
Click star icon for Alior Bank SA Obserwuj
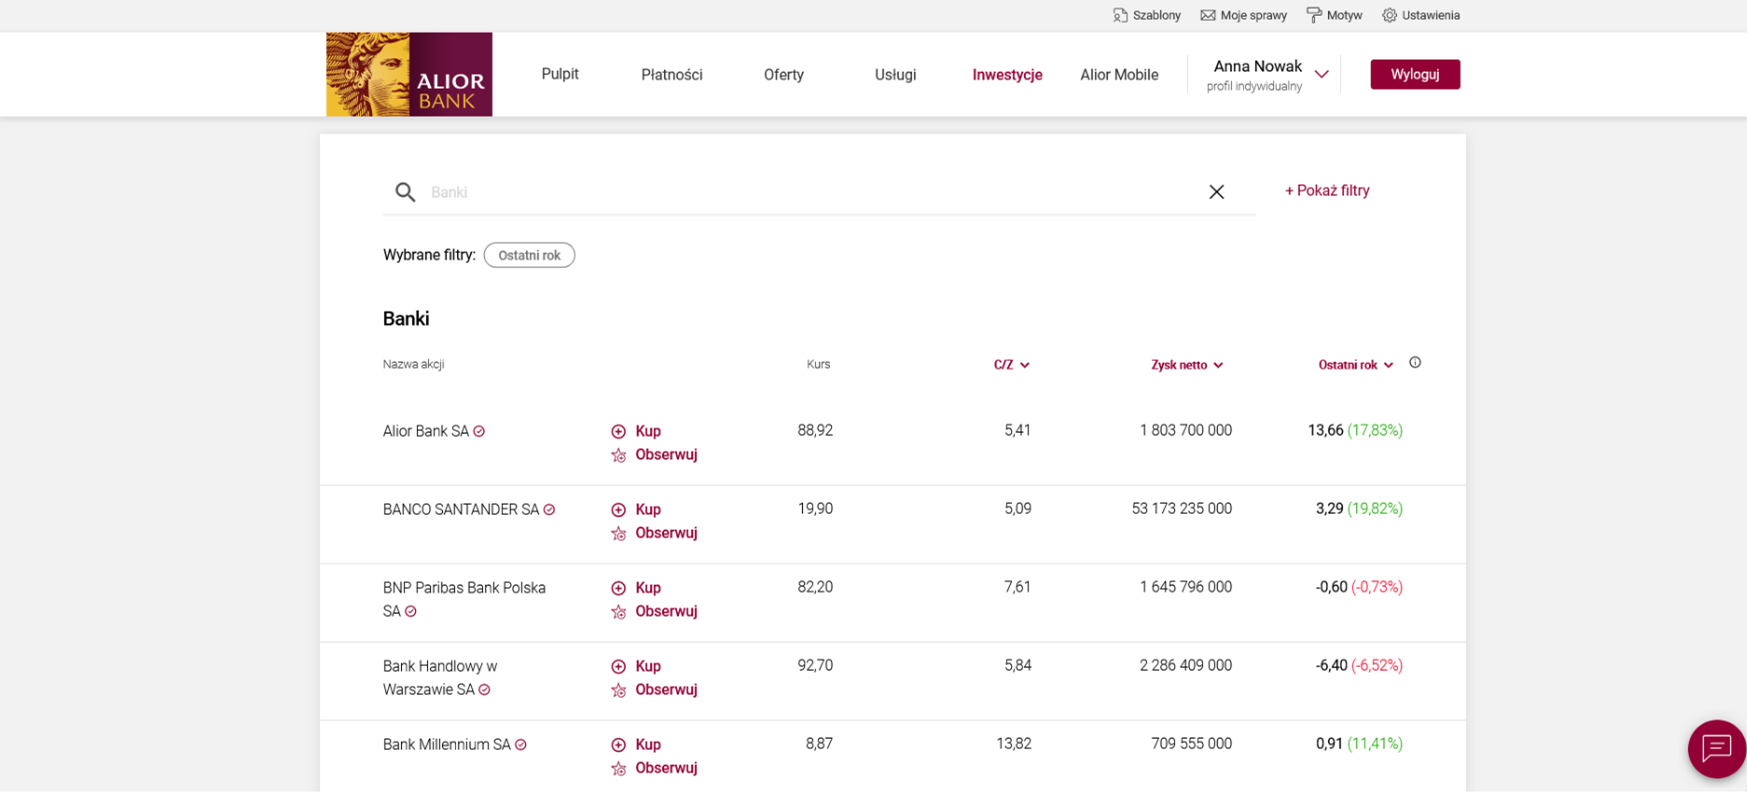pyautogui.click(x=618, y=455)
